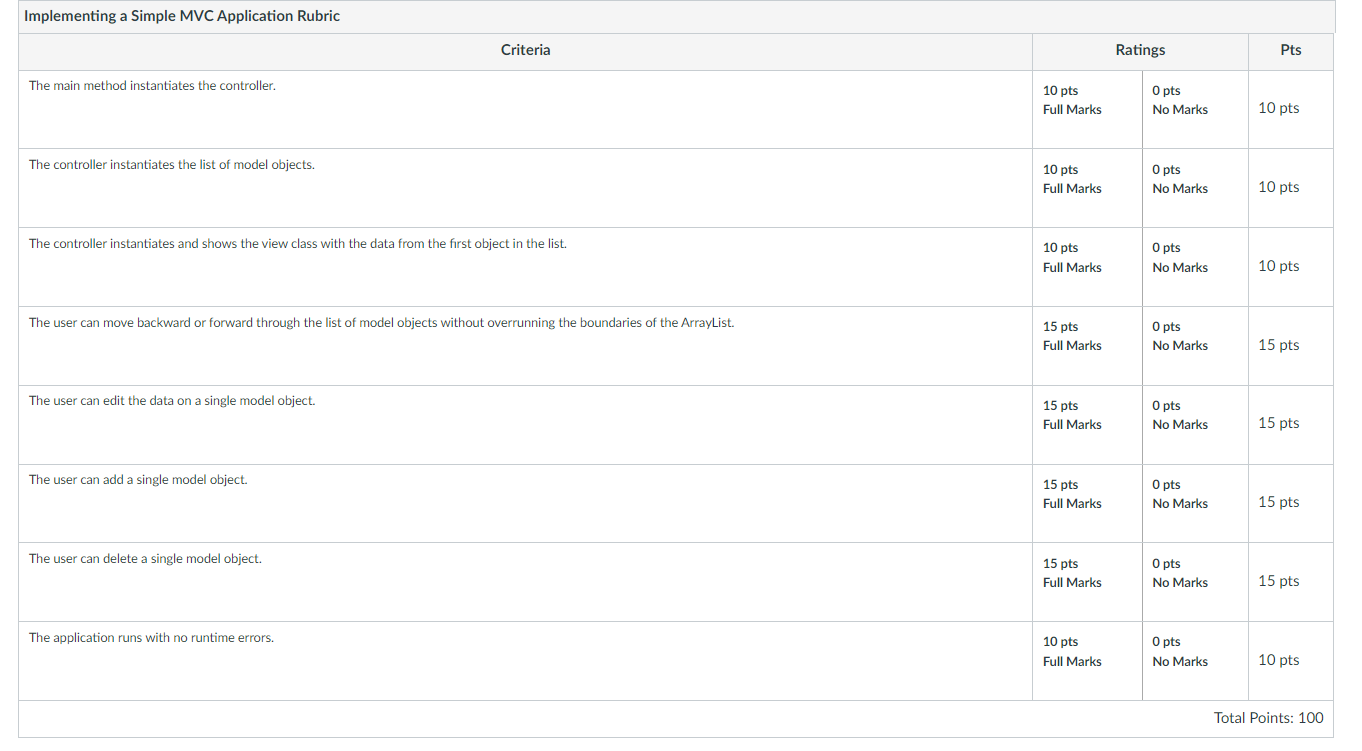Select criterion about moving backward or forward through the list
The height and width of the screenshot is (751, 1362).
pos(381,323)
